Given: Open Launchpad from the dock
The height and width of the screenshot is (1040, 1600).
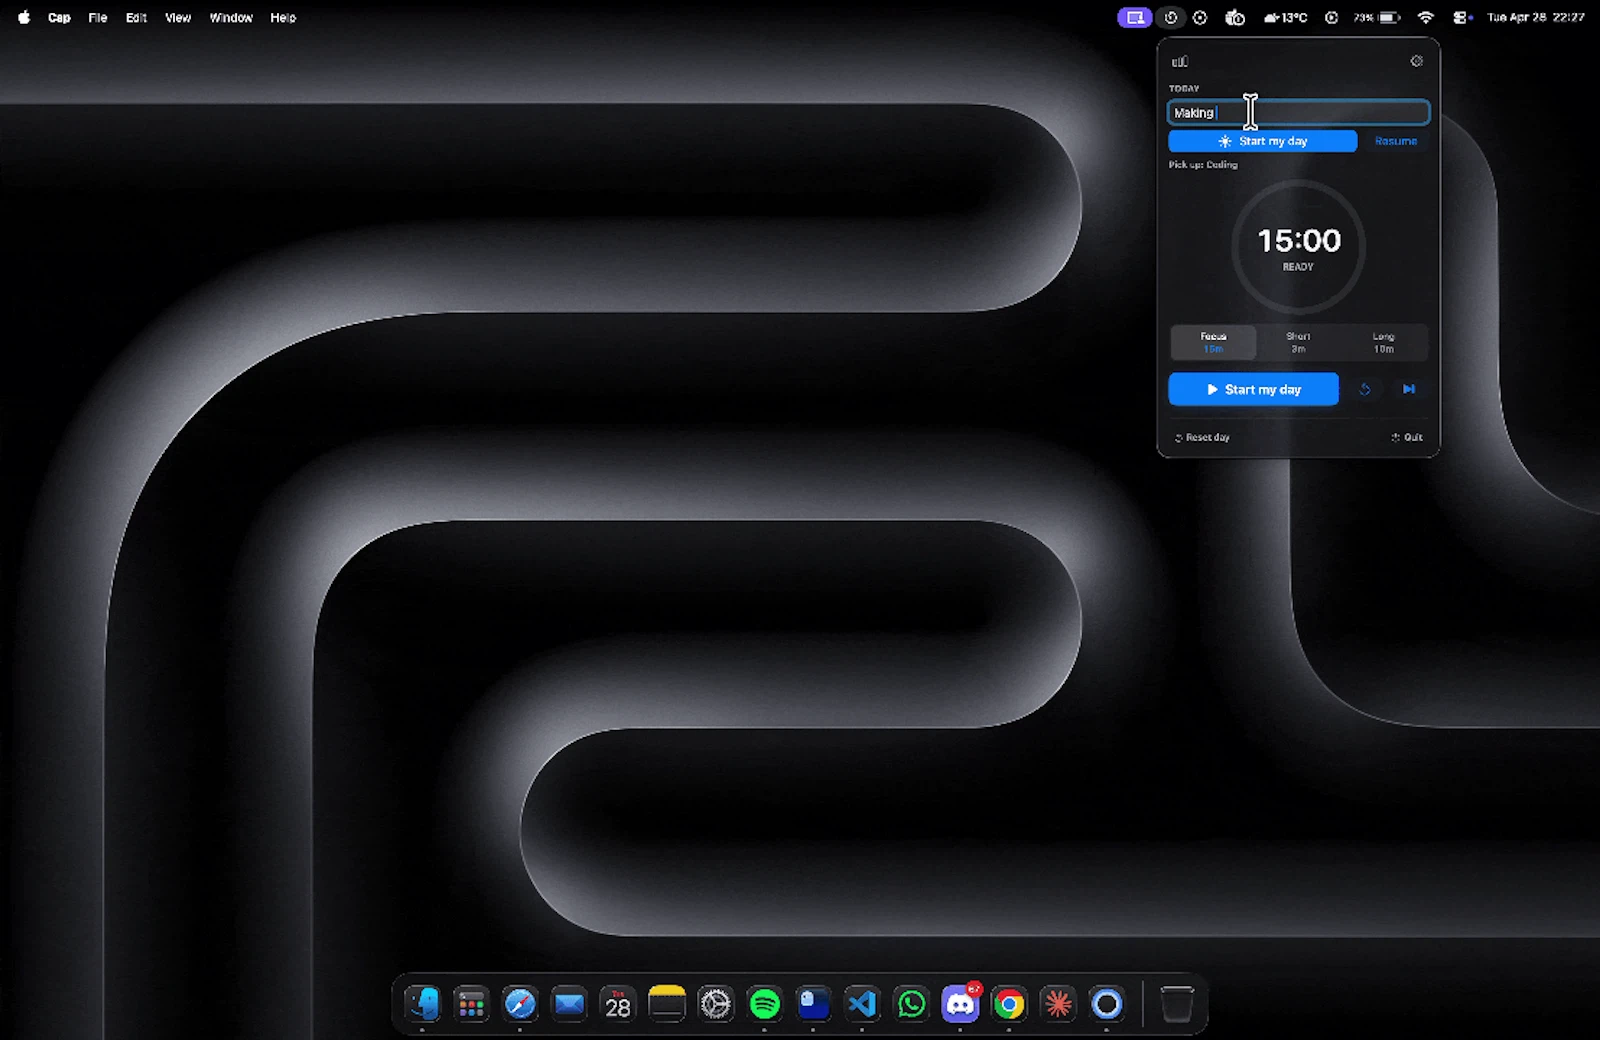Looking at the screenshot, I should (x=471, y=1003).
